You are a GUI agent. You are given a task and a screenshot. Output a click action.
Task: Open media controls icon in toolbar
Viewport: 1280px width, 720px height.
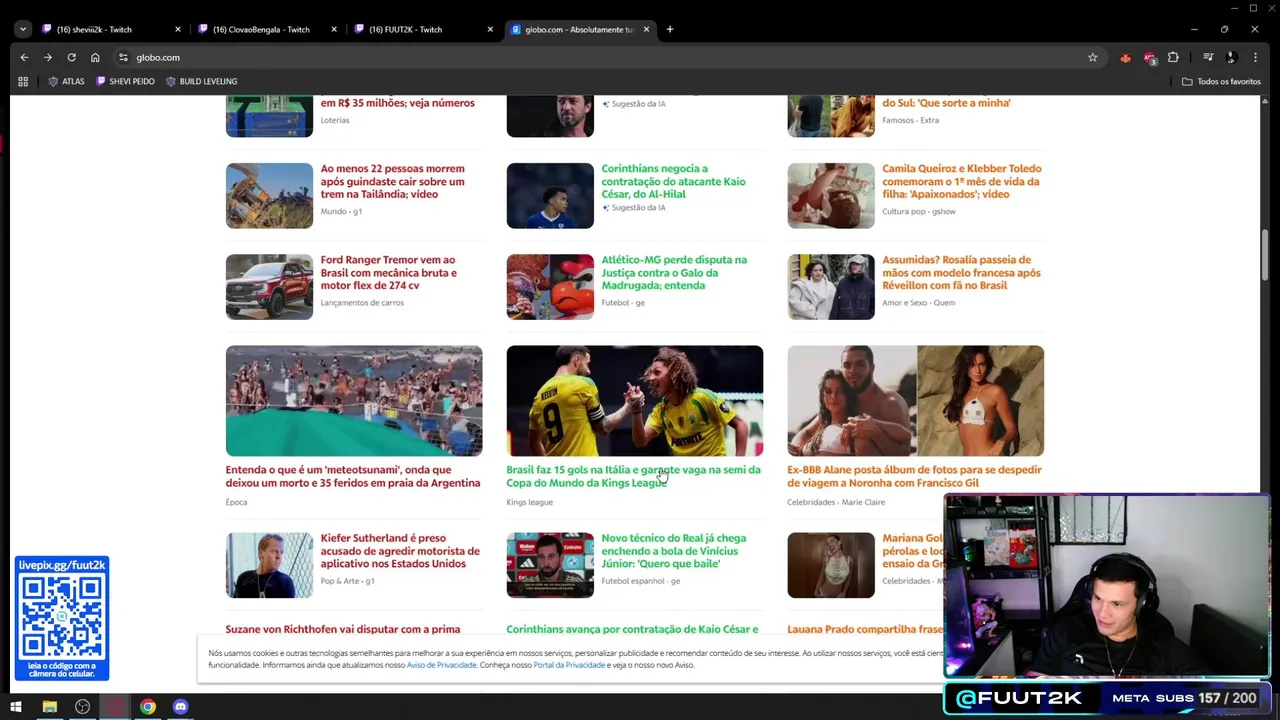[x=1208, y=57]
